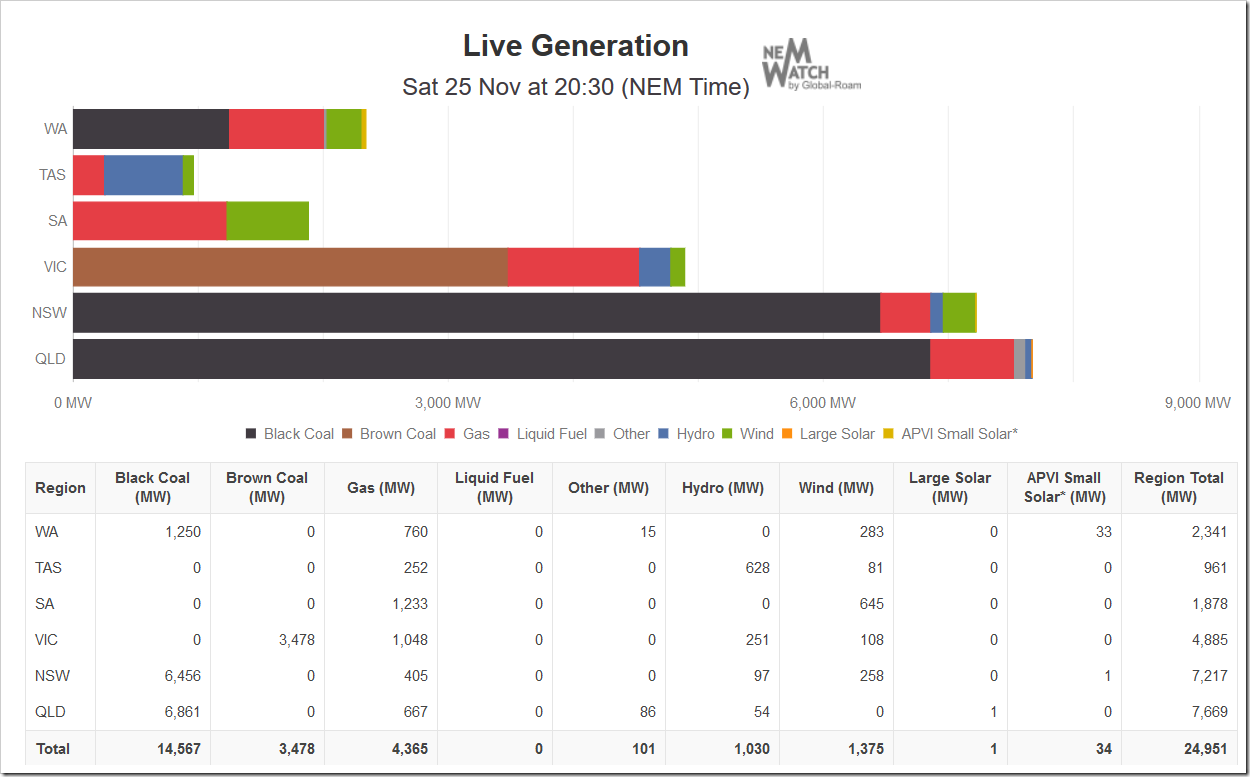Click the TAS hydro bar segment
The height and width of the screenshot is (777, 1250).
pyautogui.click(x=143, y=175)
